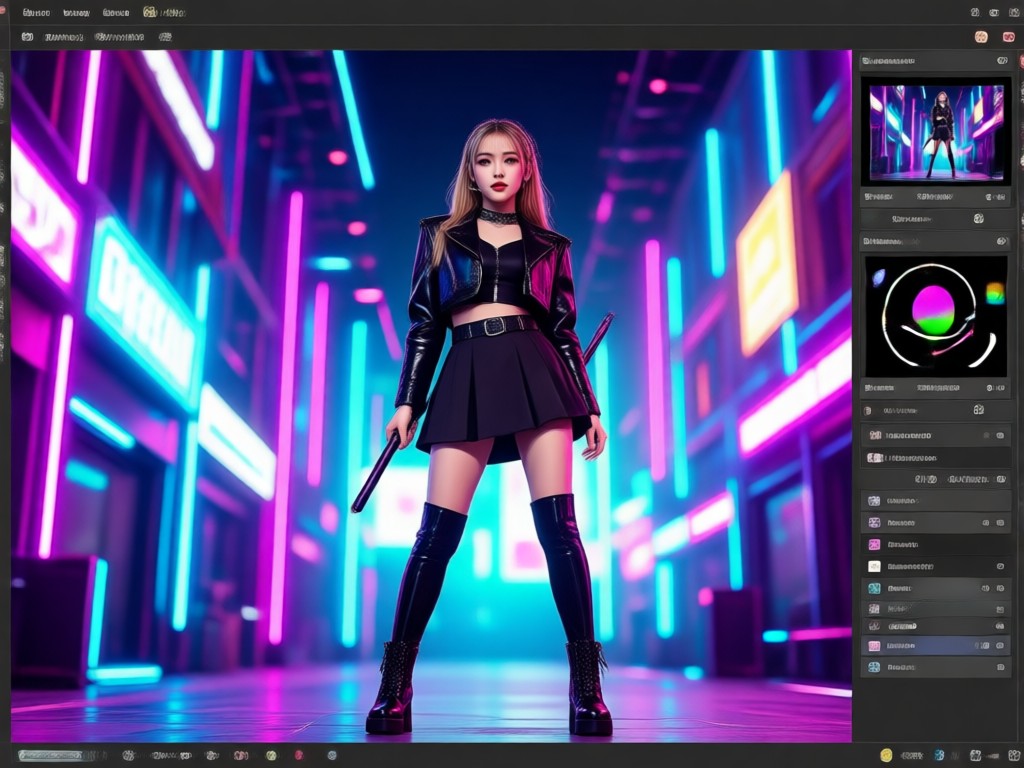Viewport: 1024px width, 768px height.
Task: Click the peach circular icon in the upper-right toolbar
Action: [x=981, y=37]
